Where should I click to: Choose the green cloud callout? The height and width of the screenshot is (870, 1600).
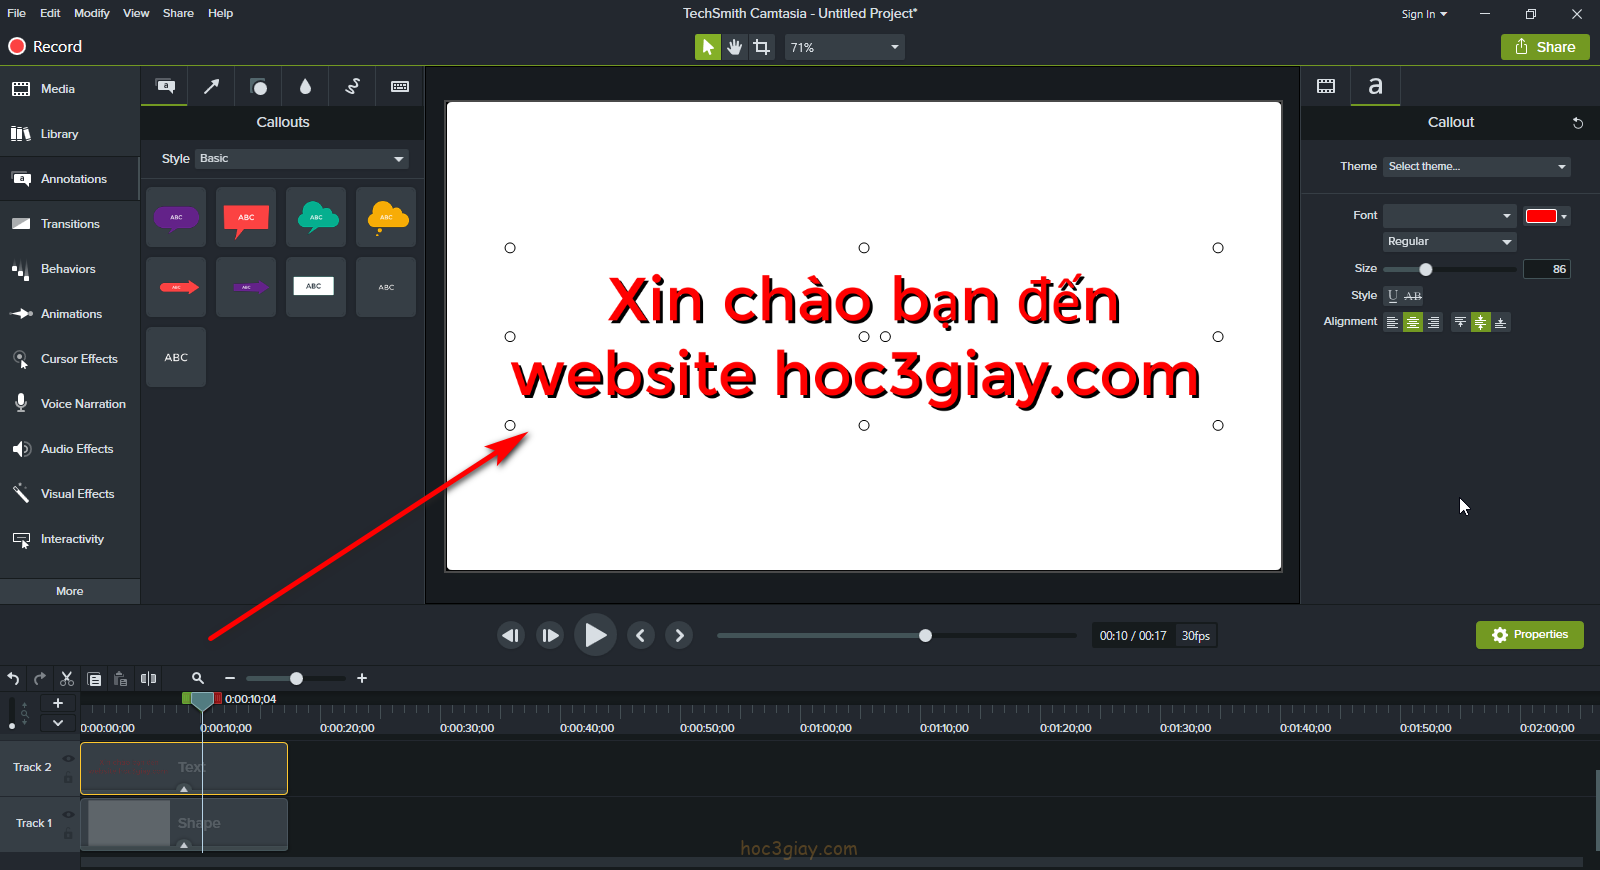(x=316, y=217)
